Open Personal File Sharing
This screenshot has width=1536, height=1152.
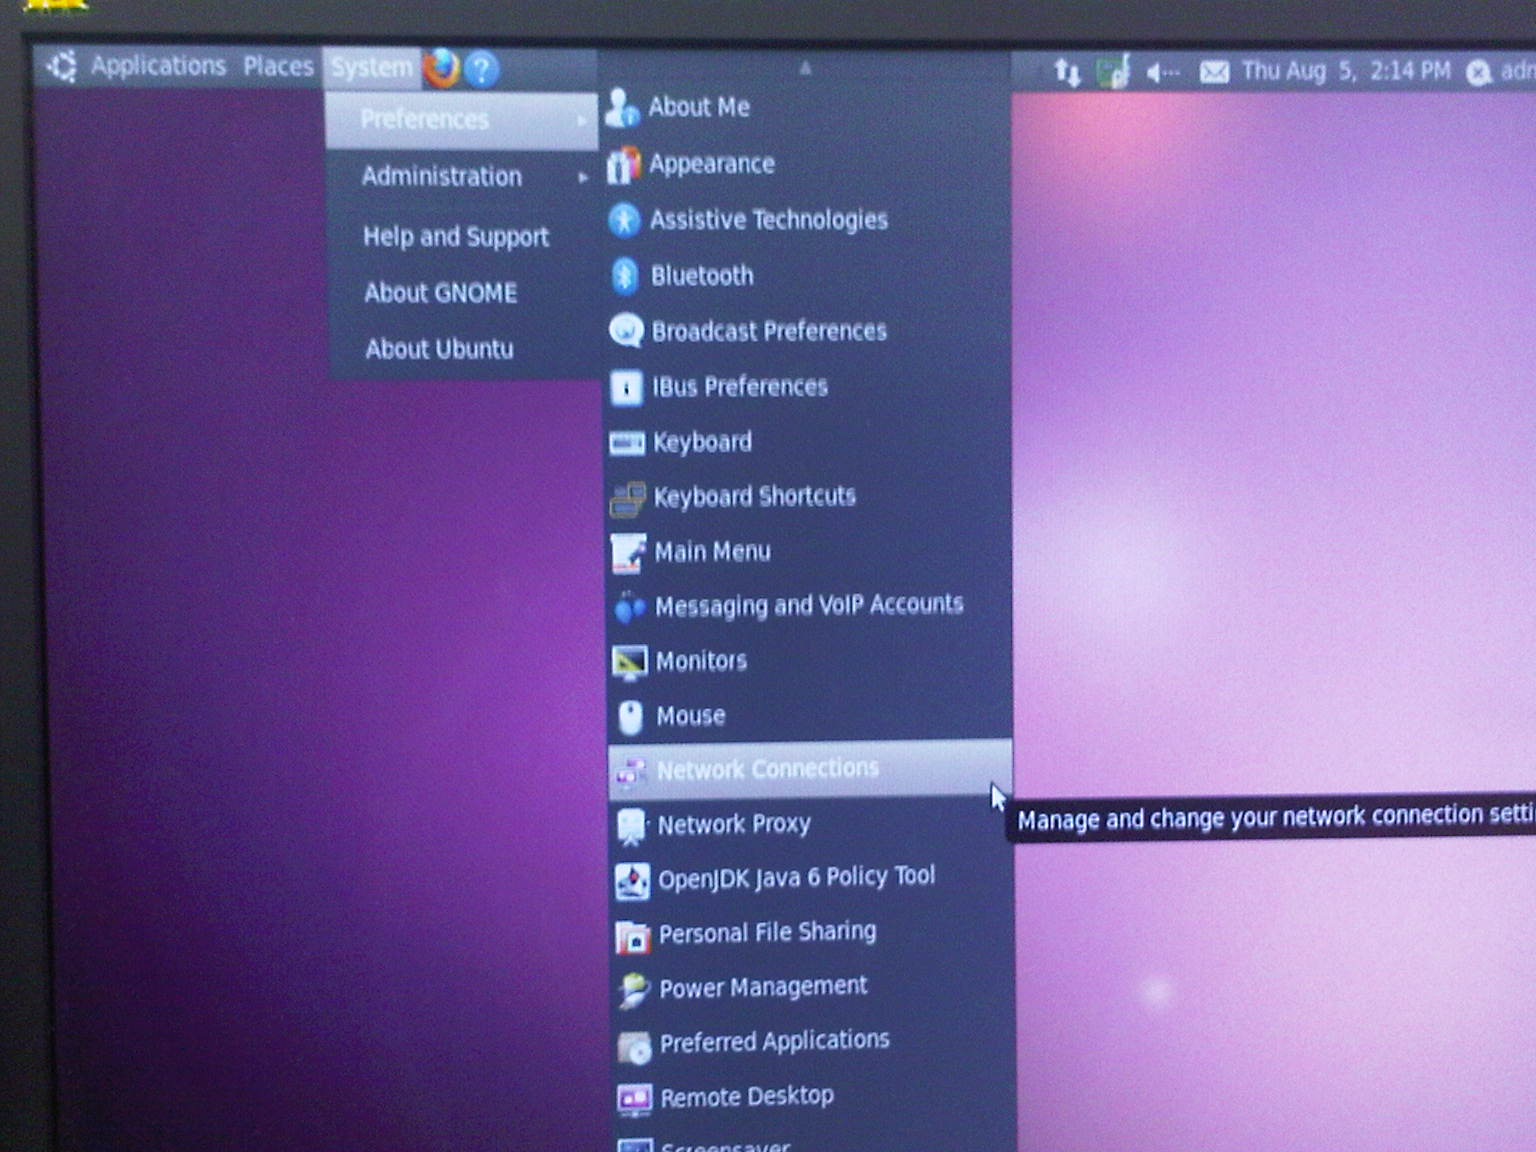[x=811, y=934]
